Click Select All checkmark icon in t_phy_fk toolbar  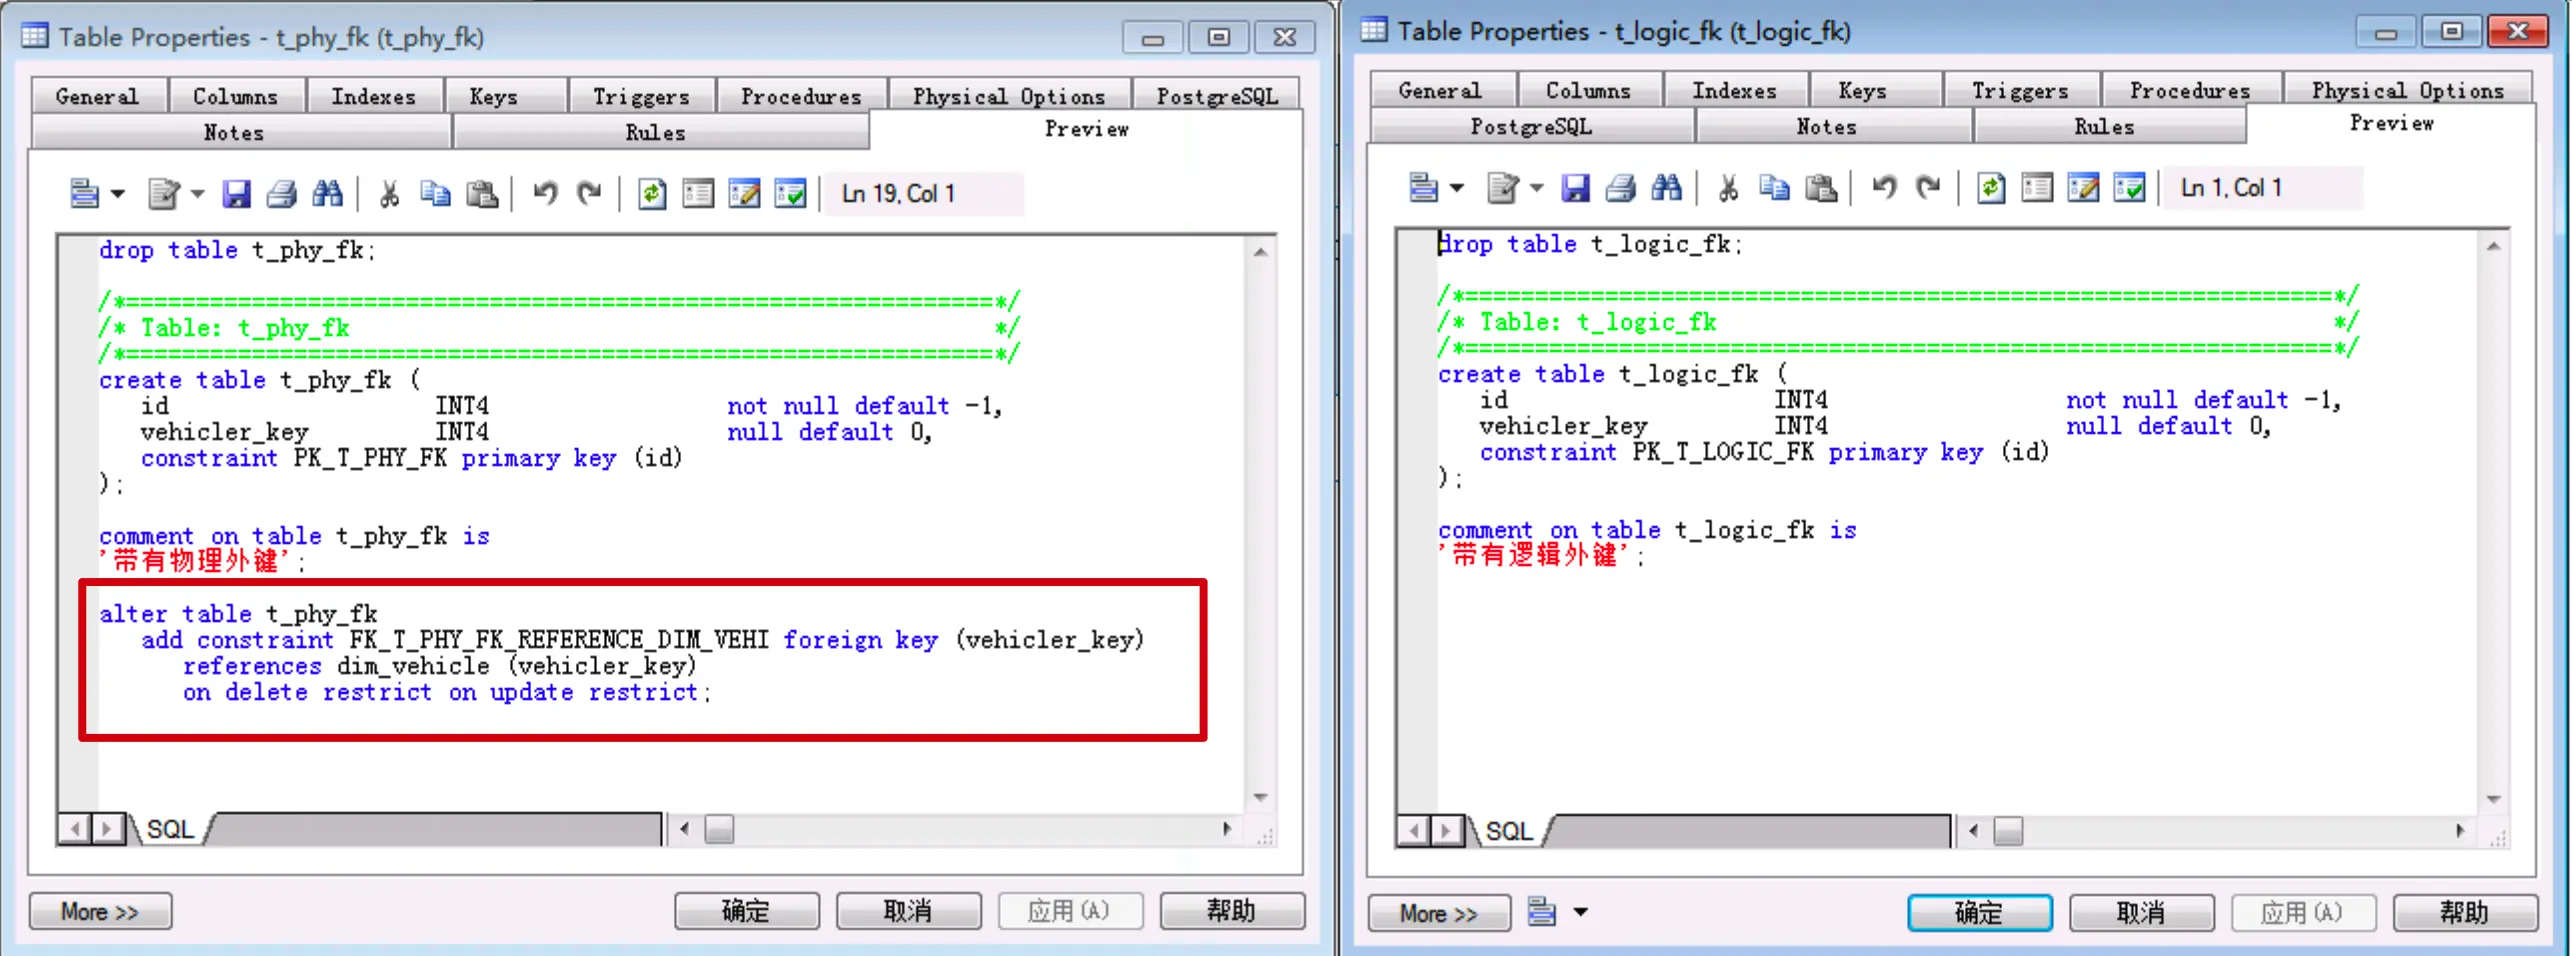click(x=790, y=193)
